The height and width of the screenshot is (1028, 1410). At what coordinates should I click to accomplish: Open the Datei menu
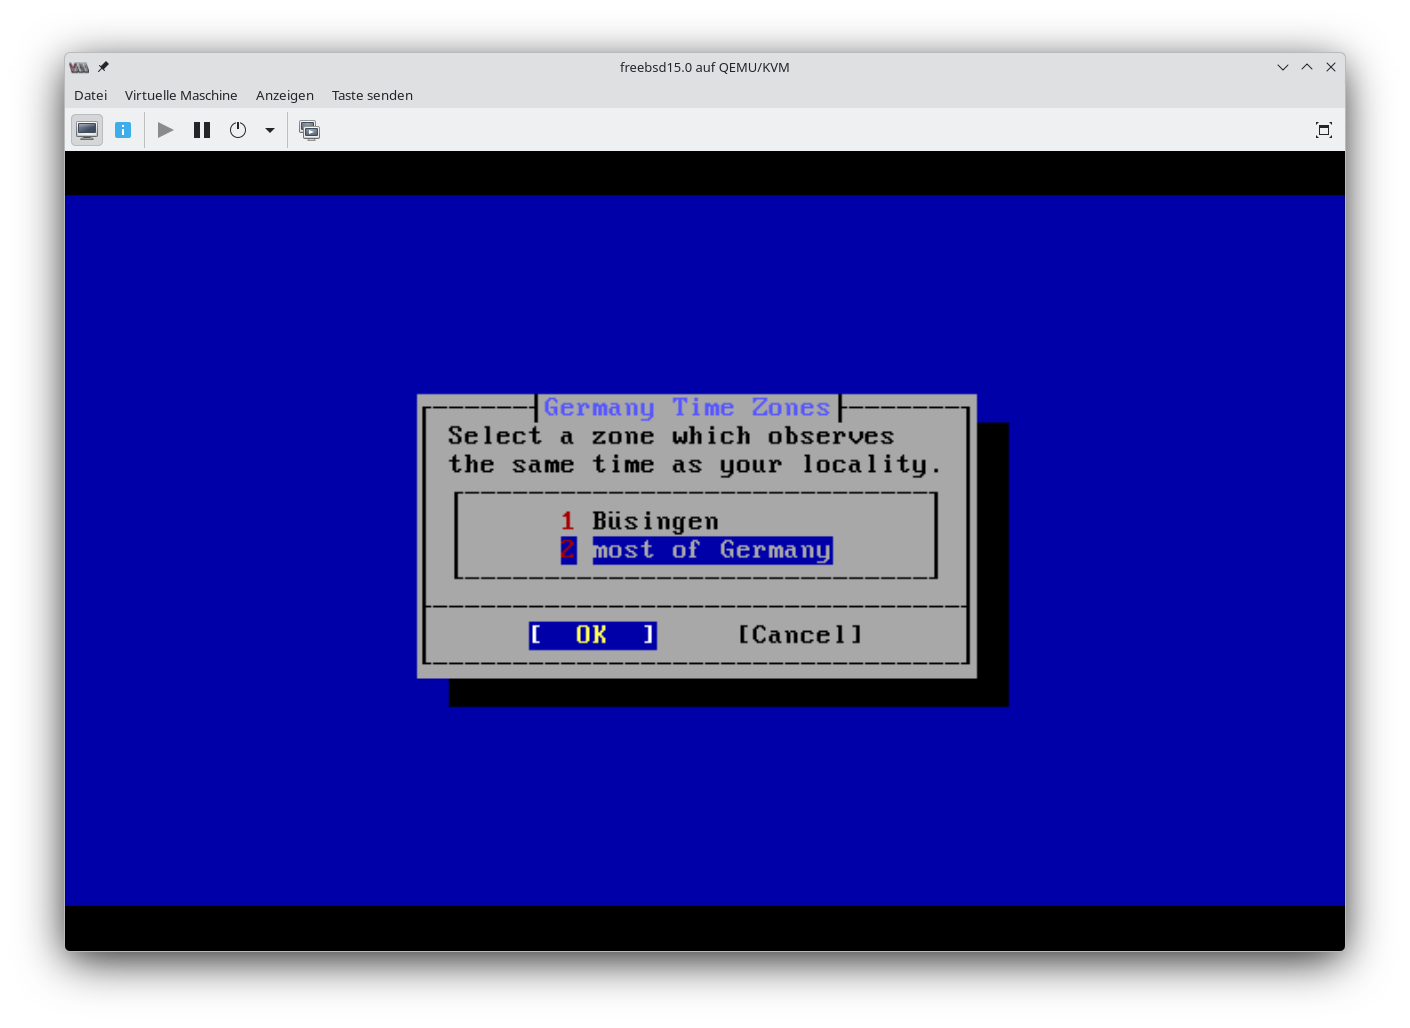click(x=90, y=95)
